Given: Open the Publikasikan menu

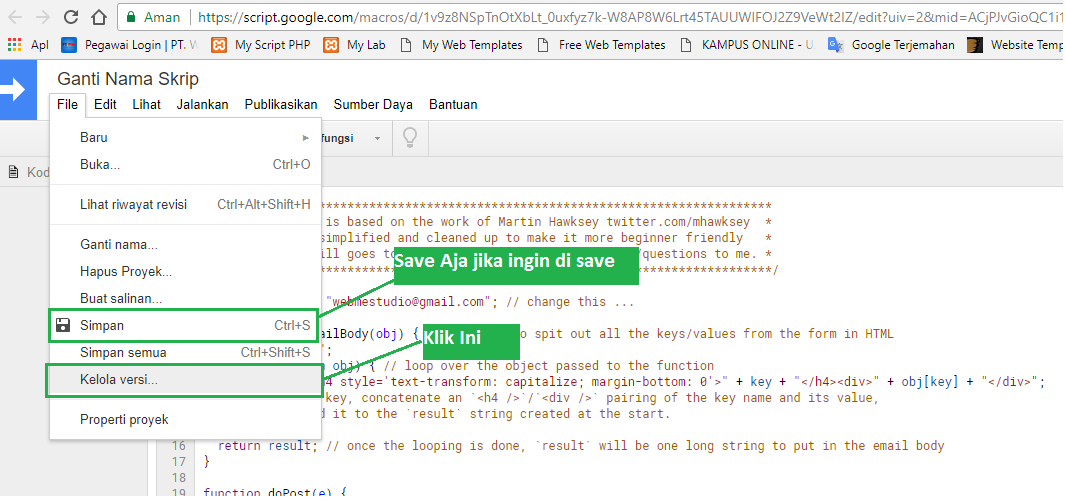Looking at the screenshot, I should coord(281,104).
